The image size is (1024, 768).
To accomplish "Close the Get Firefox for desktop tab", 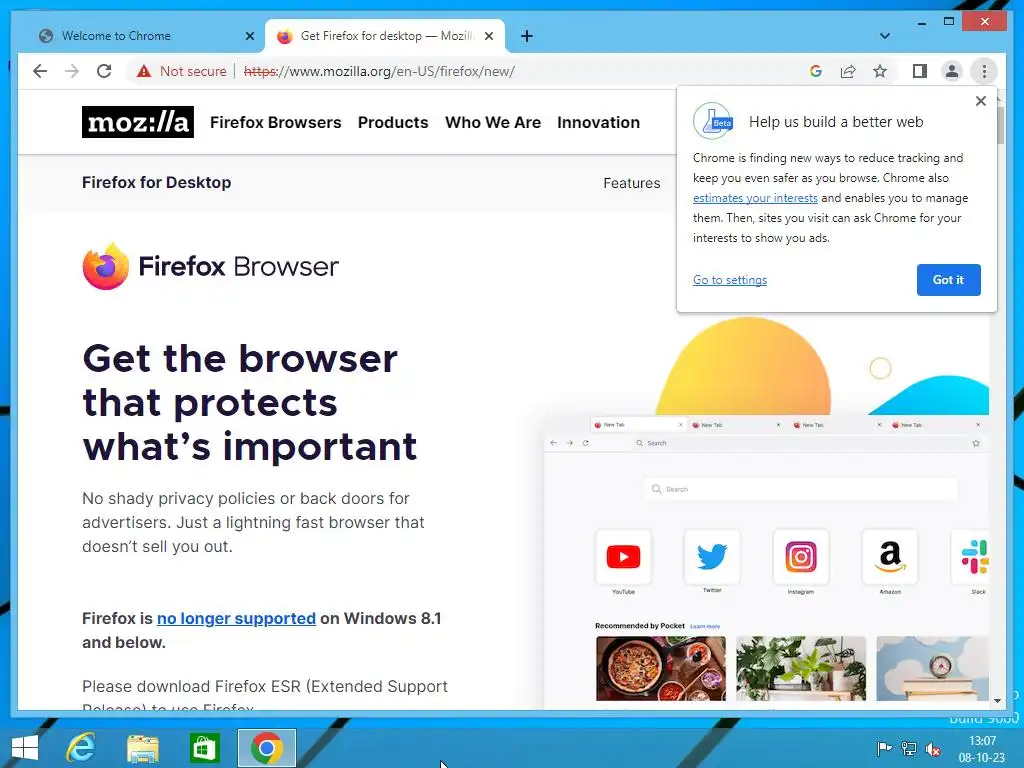I will tap(488, 36).
